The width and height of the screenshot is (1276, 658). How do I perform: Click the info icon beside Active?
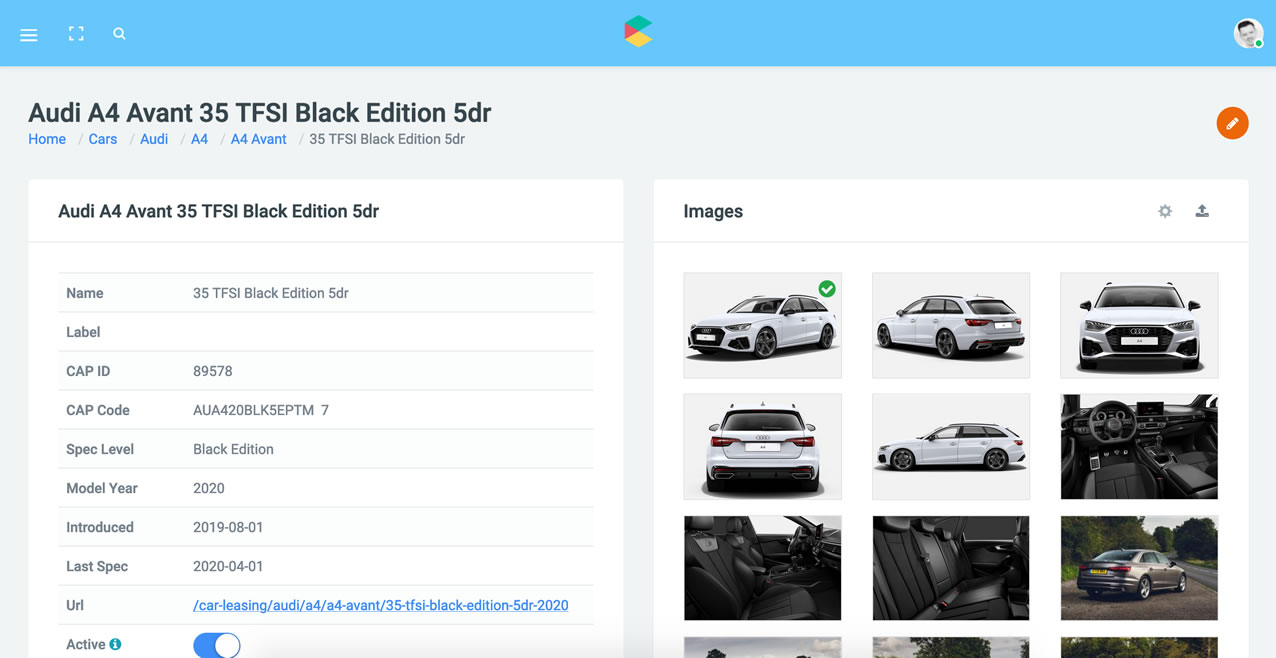point(115,645)
